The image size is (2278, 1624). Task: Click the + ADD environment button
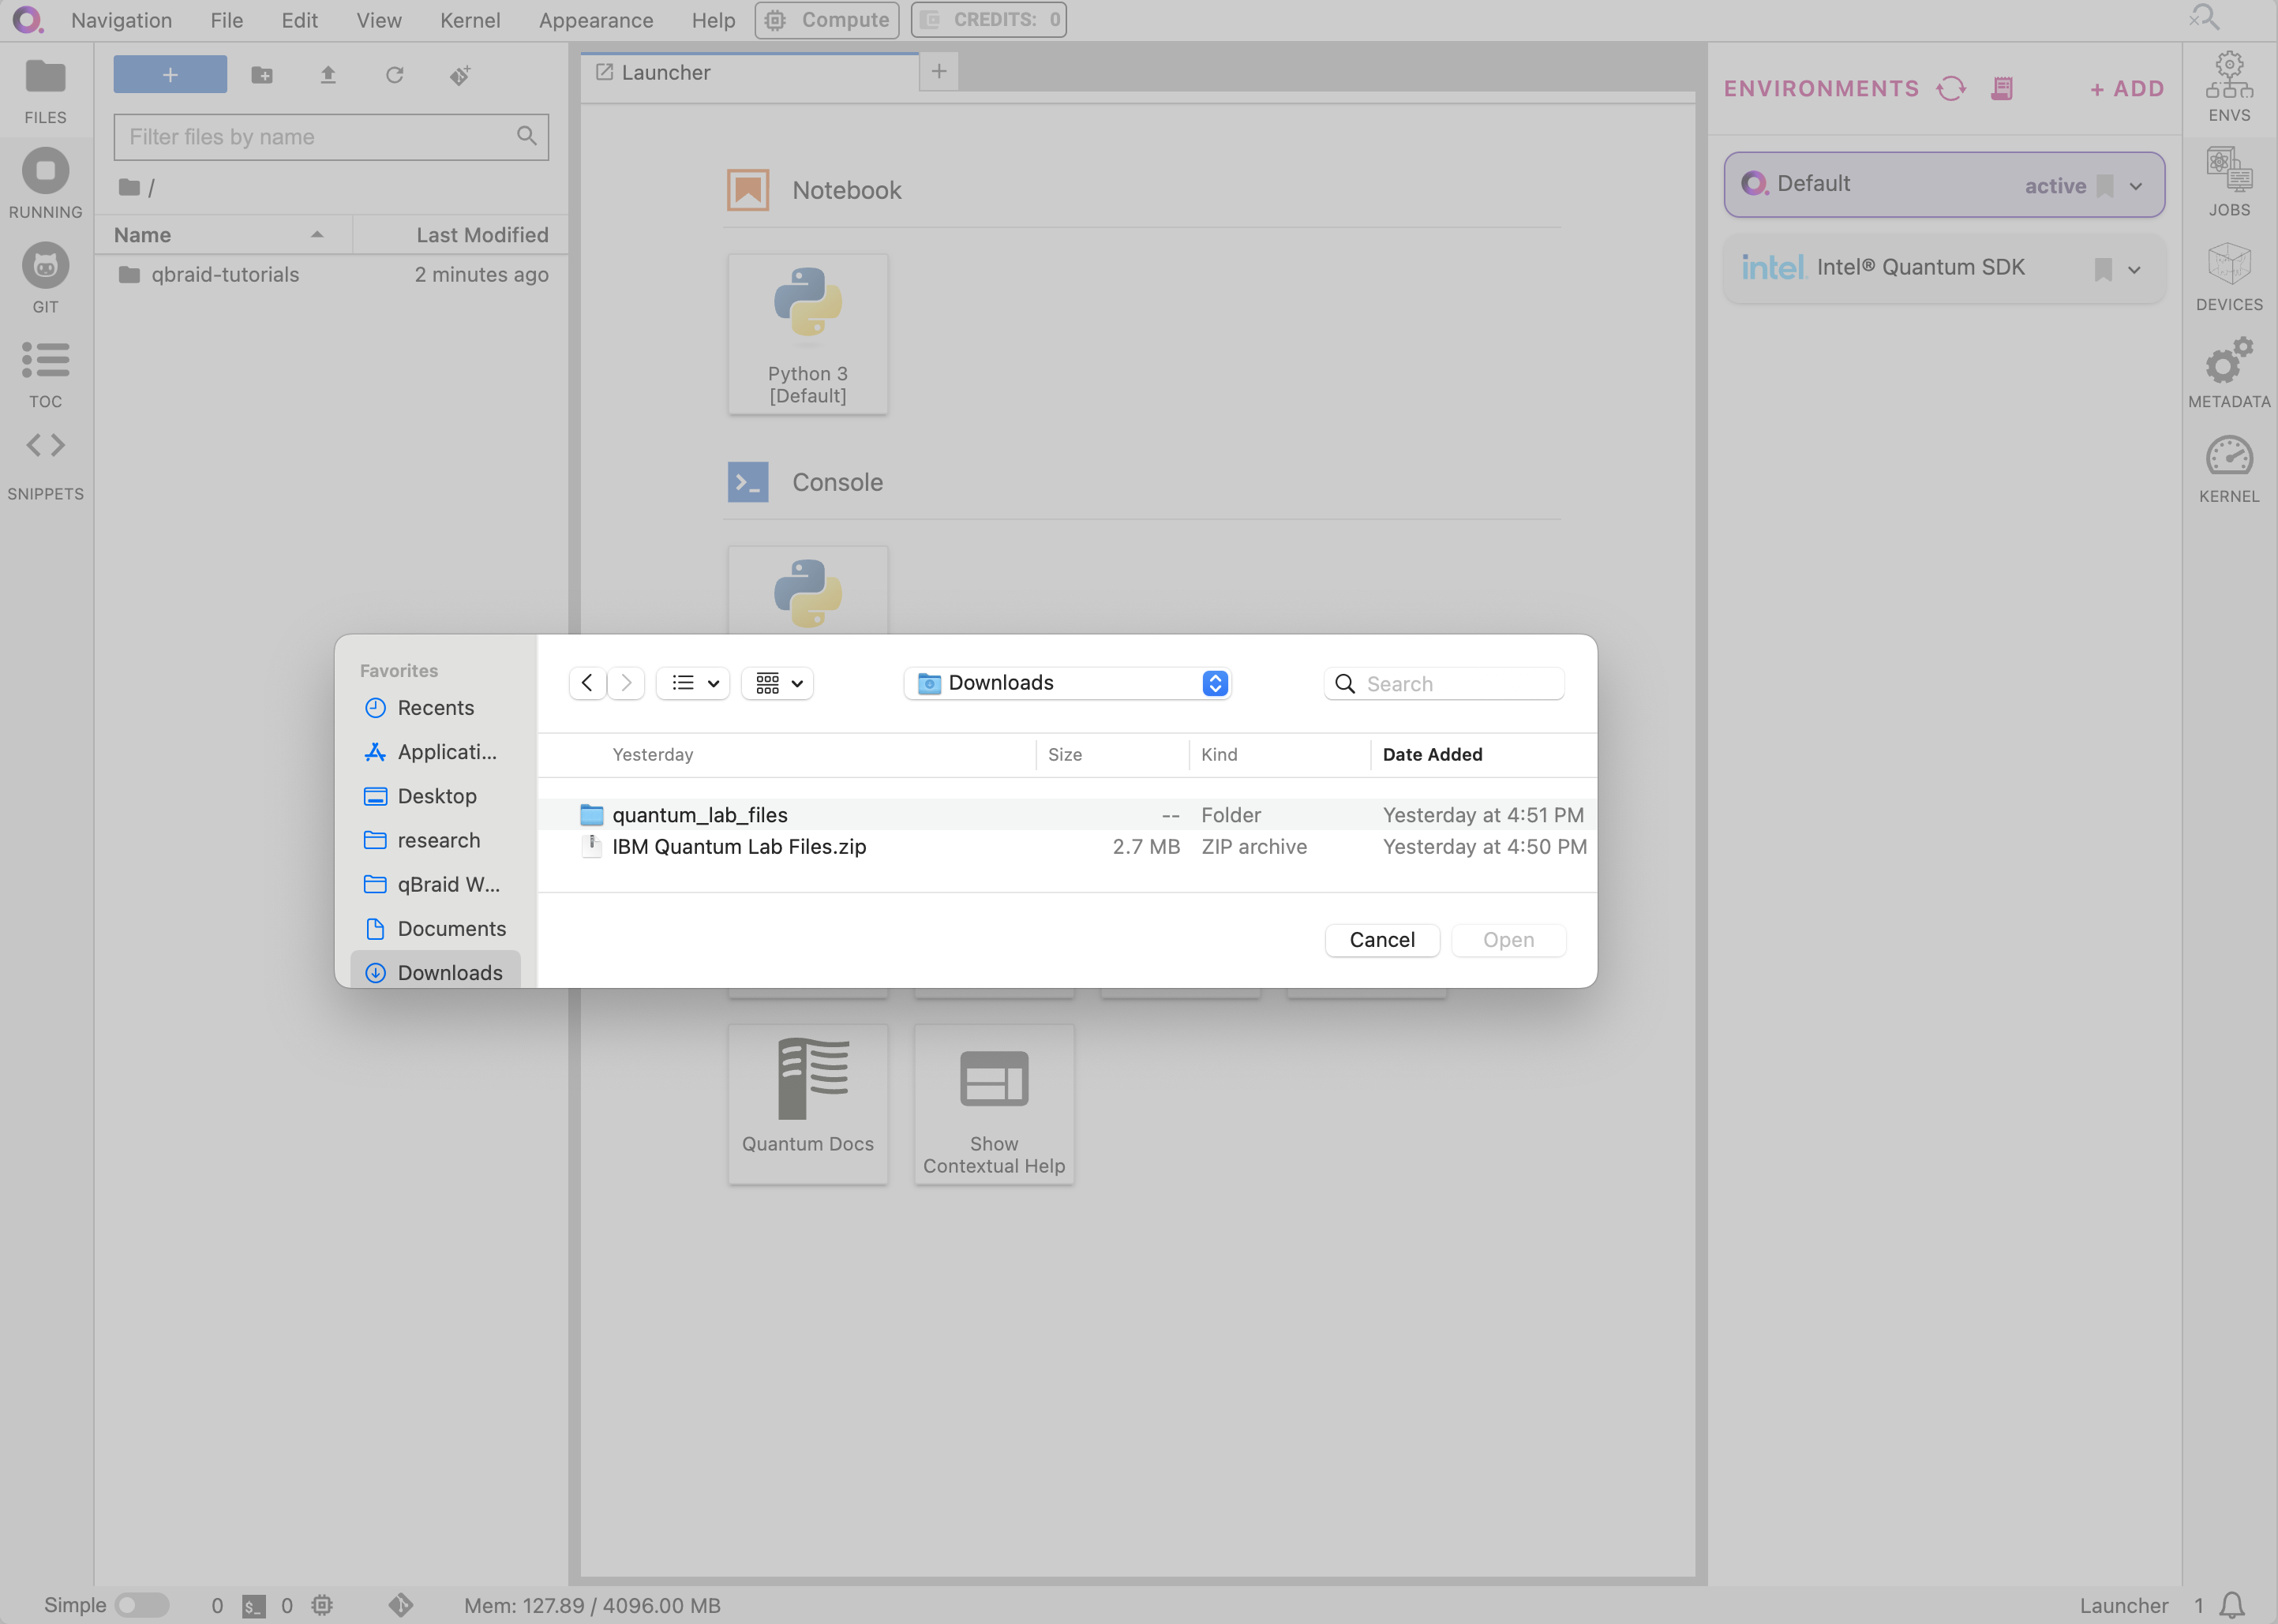(x=2127, y=88)
